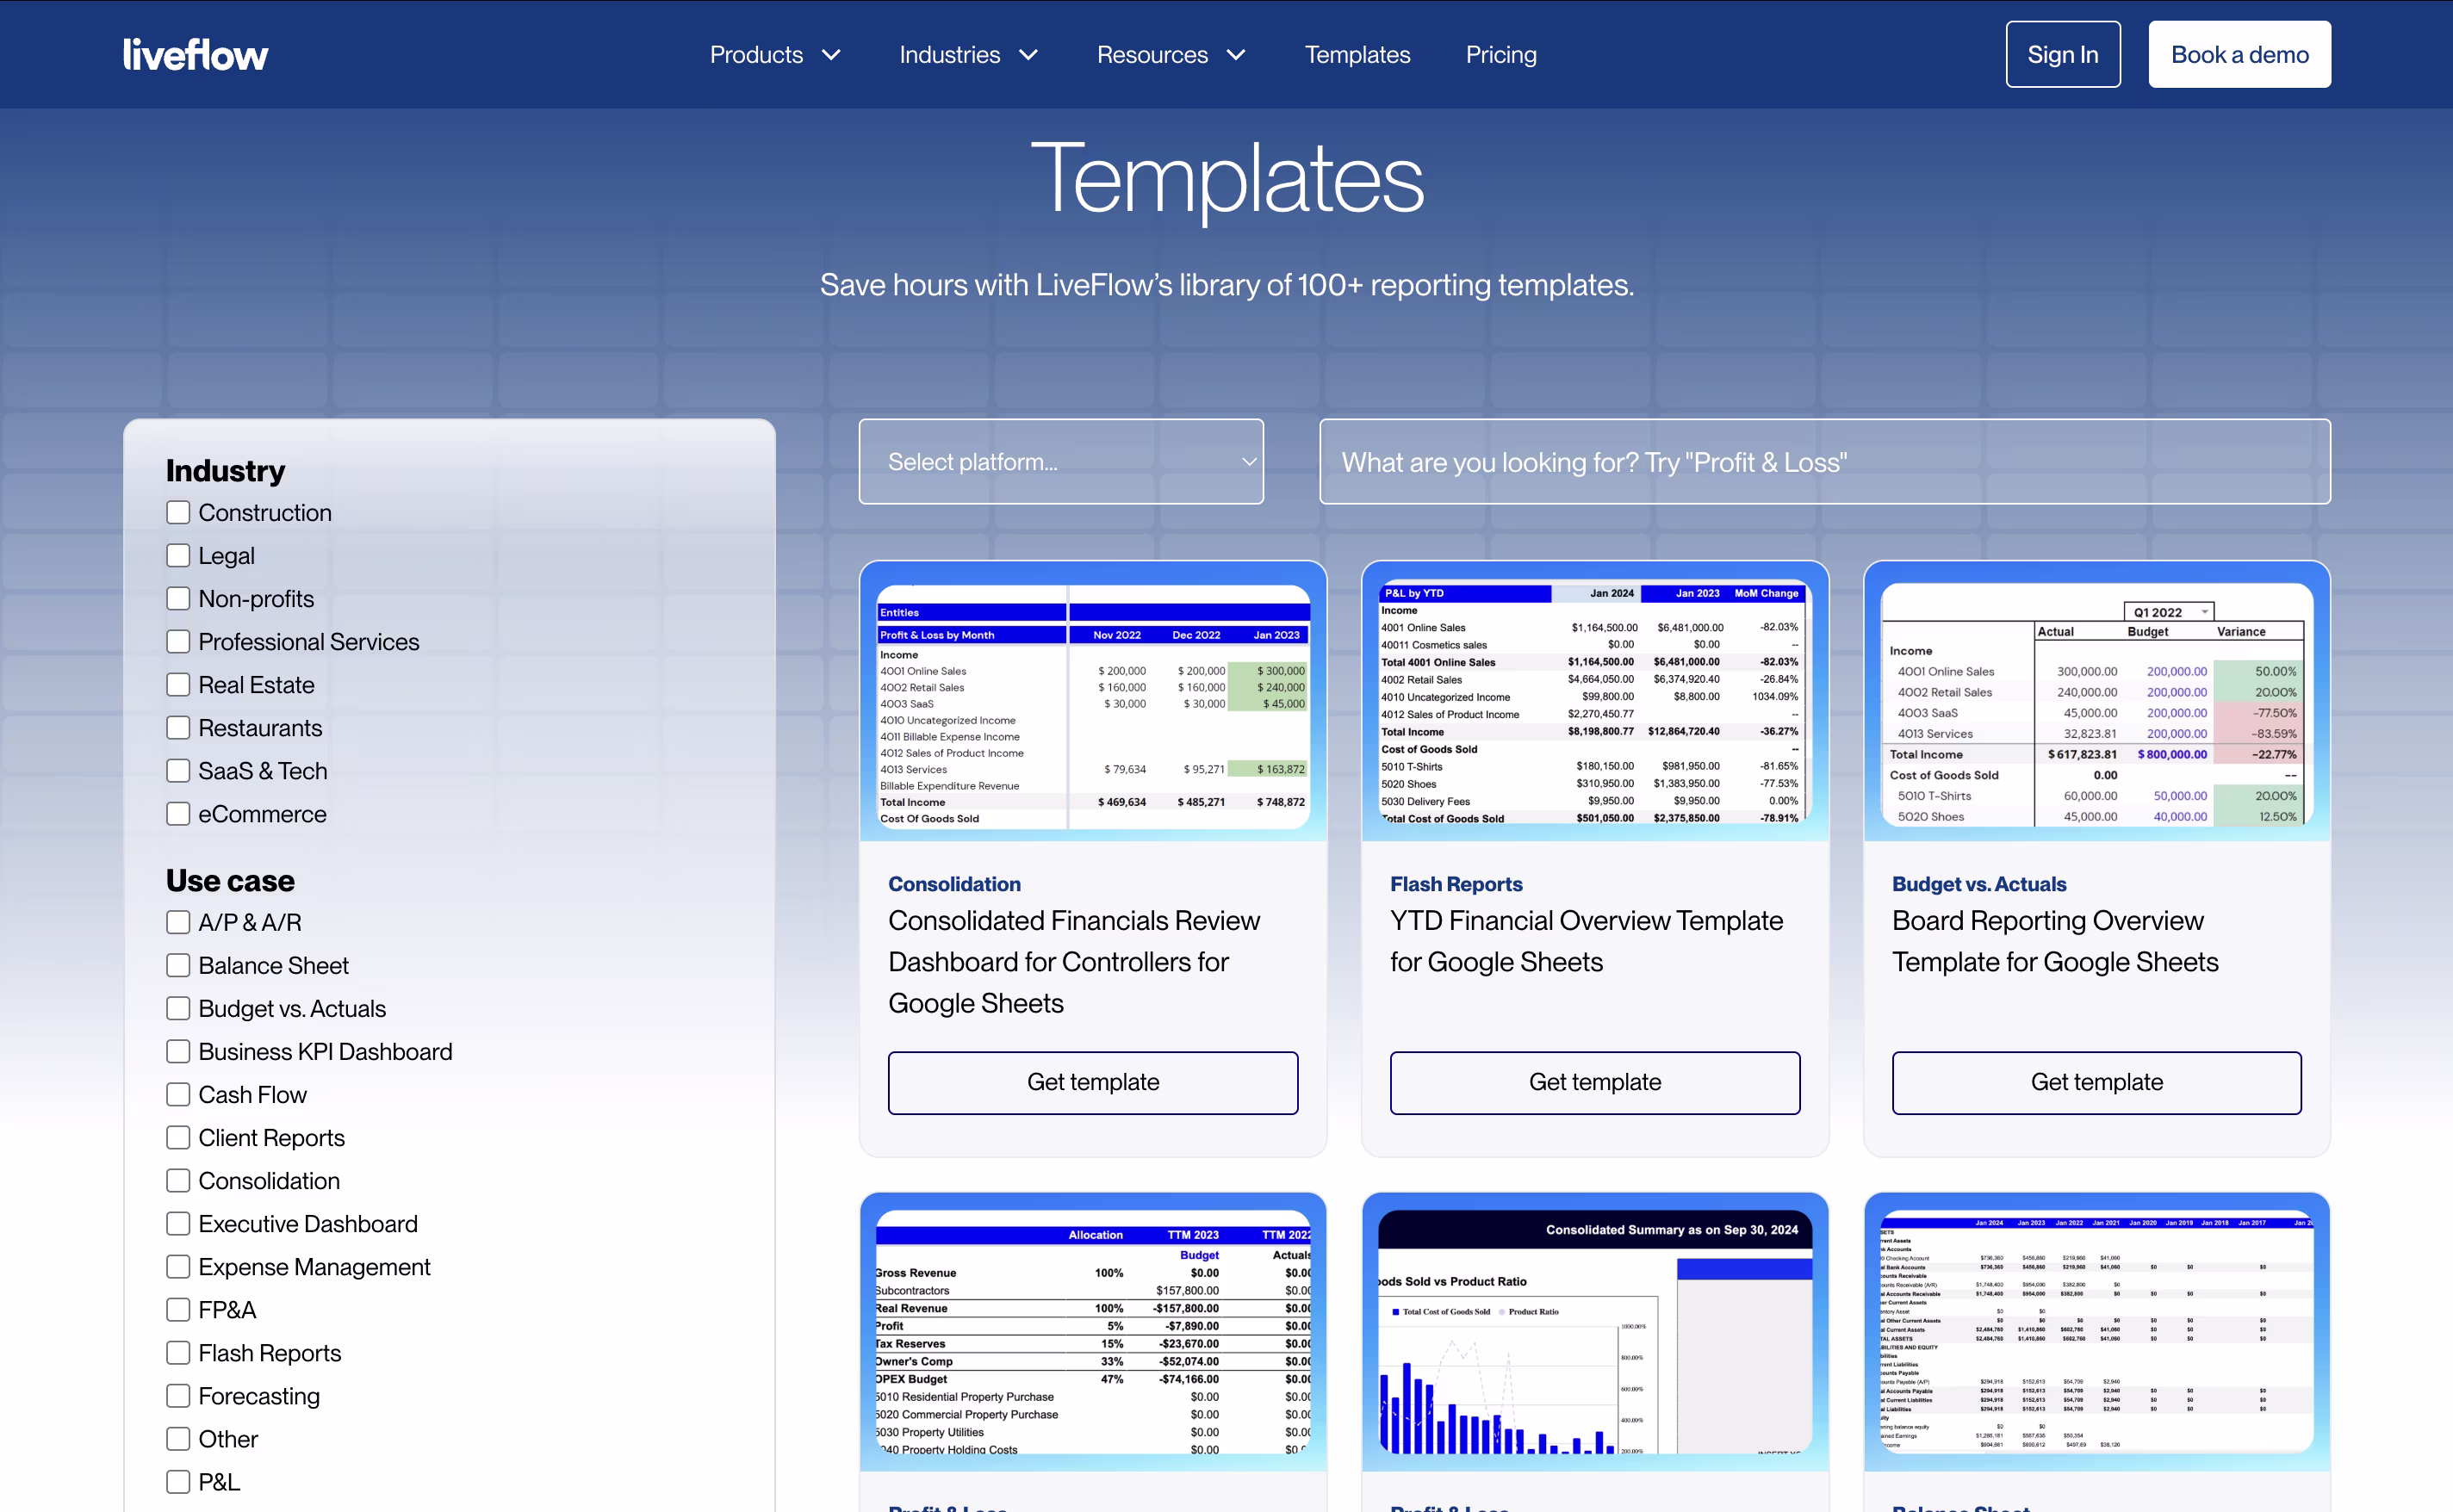Click the Budget vs. Actuals card label
The width and height of the screenshot is (2453, 1512).
(1978, 884)
